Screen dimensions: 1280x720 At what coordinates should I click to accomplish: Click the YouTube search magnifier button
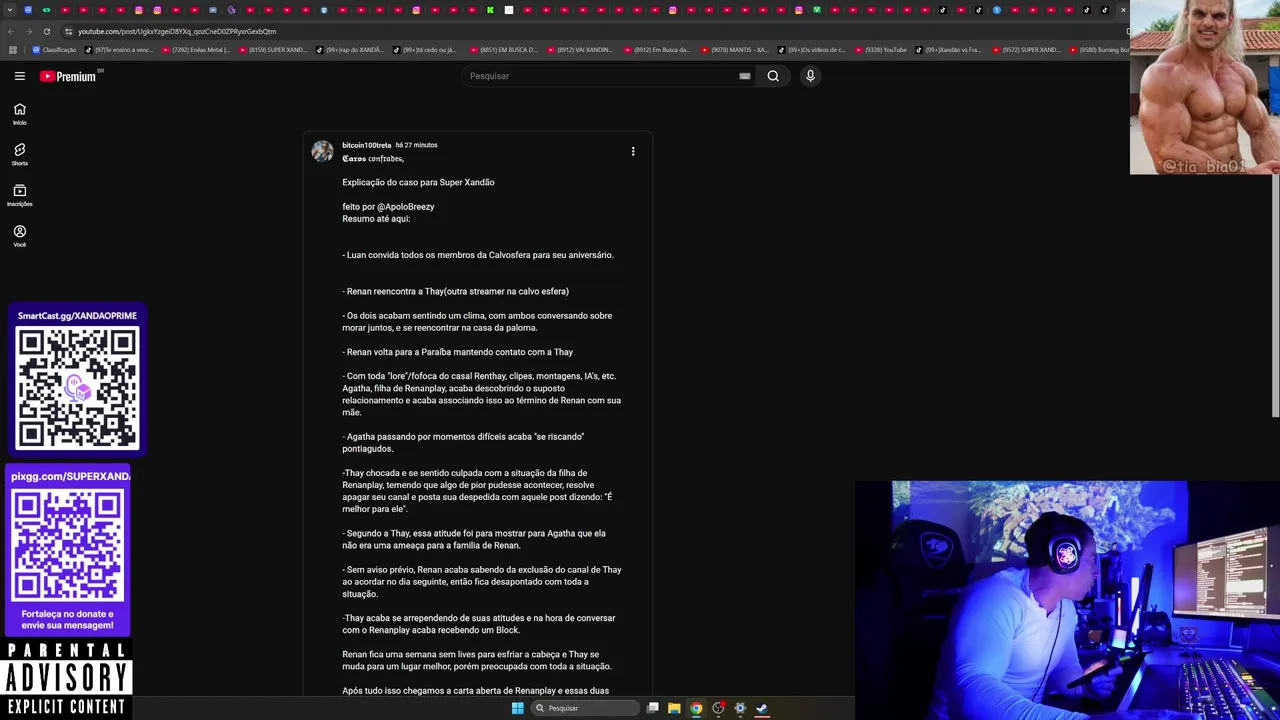click(x=773, y=76)
